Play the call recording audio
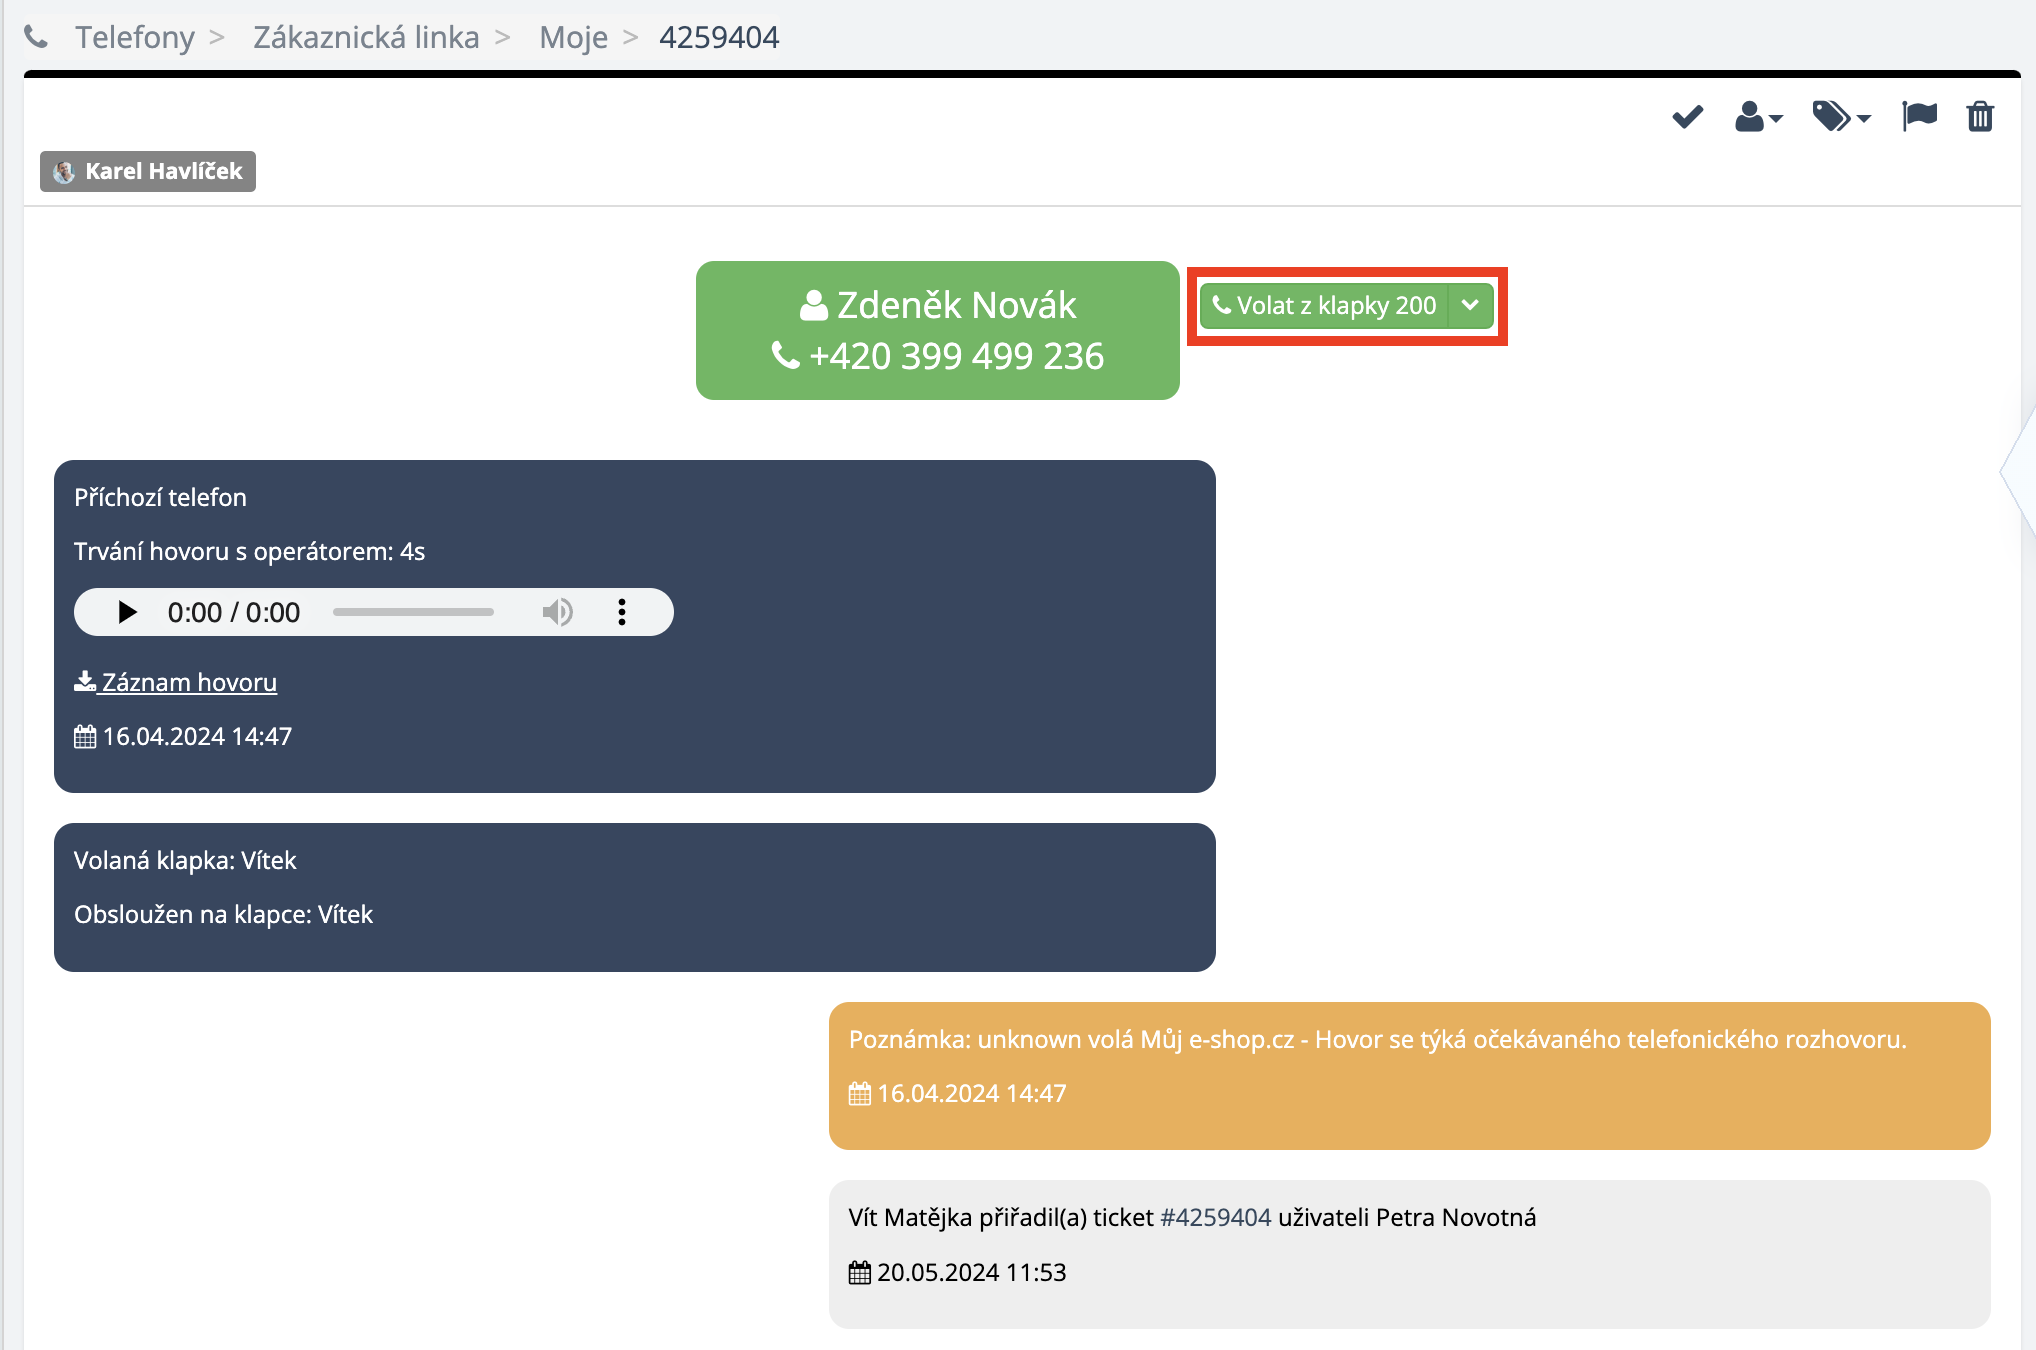Screen dimensions: 2036x1350 pyautogui.click(x=127, y=612)
